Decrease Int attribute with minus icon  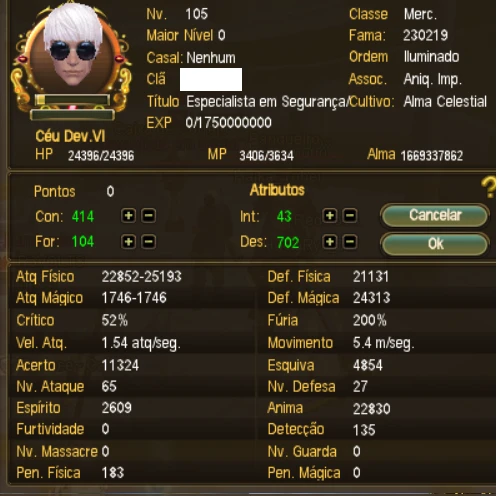[350, 216]
